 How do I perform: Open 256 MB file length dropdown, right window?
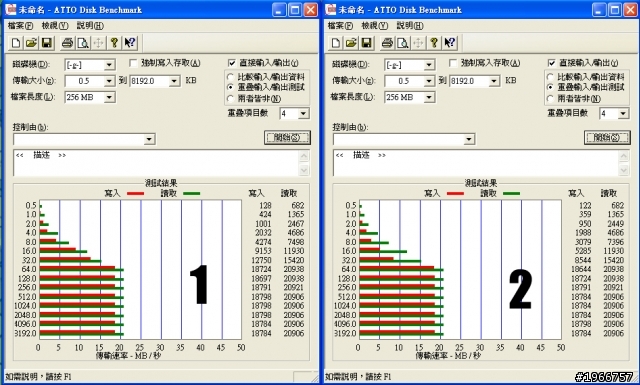(x=429, y=97)
